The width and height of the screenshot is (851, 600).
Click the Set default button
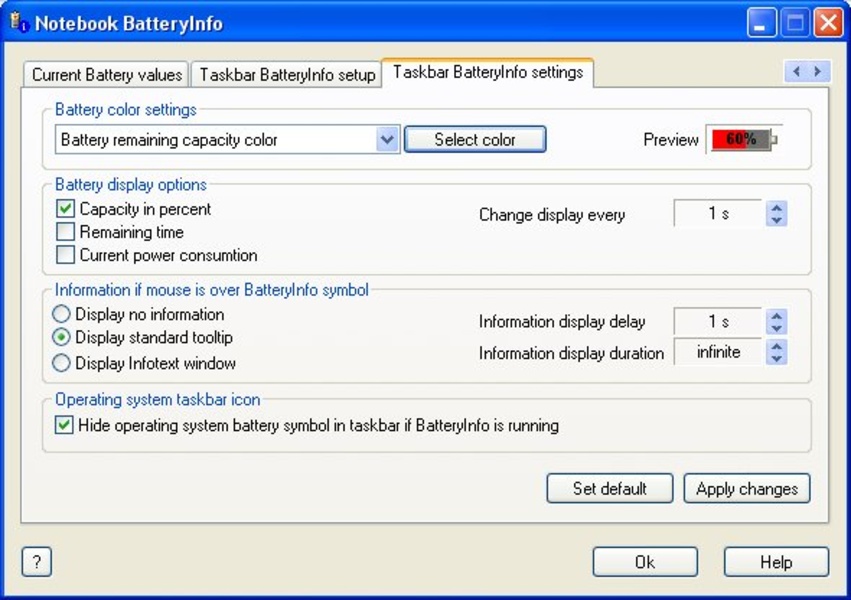tap(609, 488)
